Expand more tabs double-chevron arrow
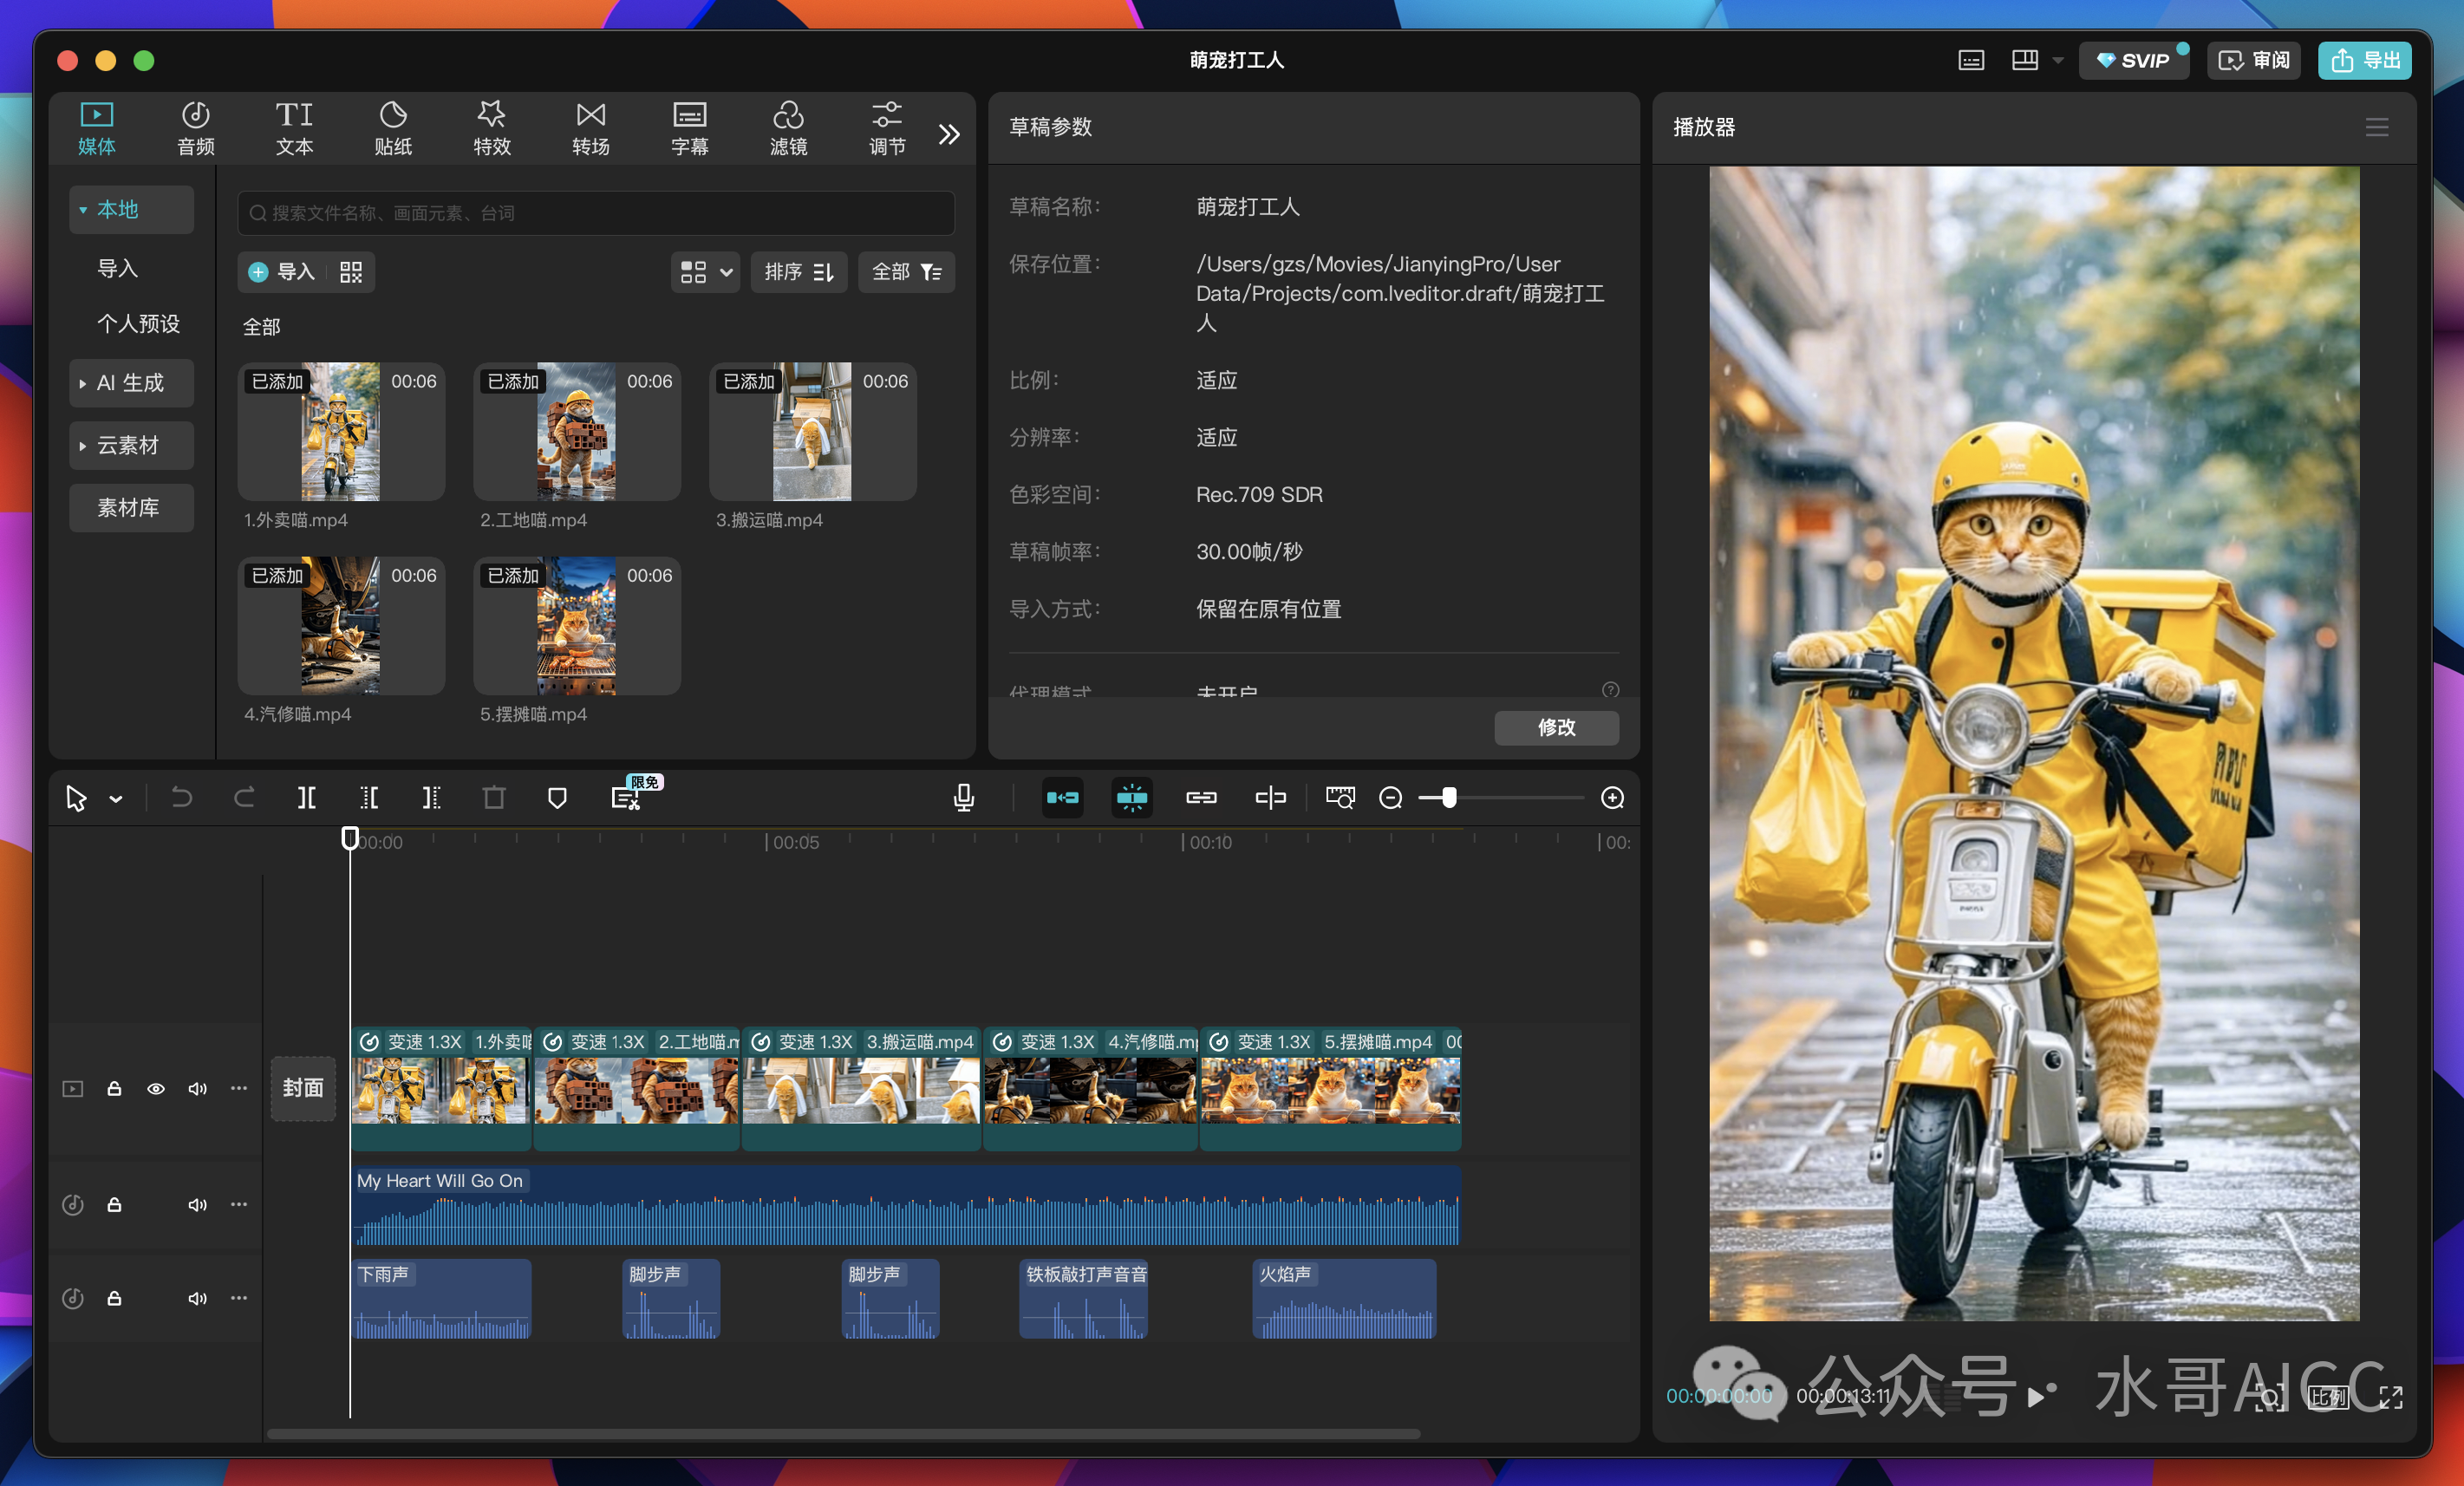 (949, 134)
